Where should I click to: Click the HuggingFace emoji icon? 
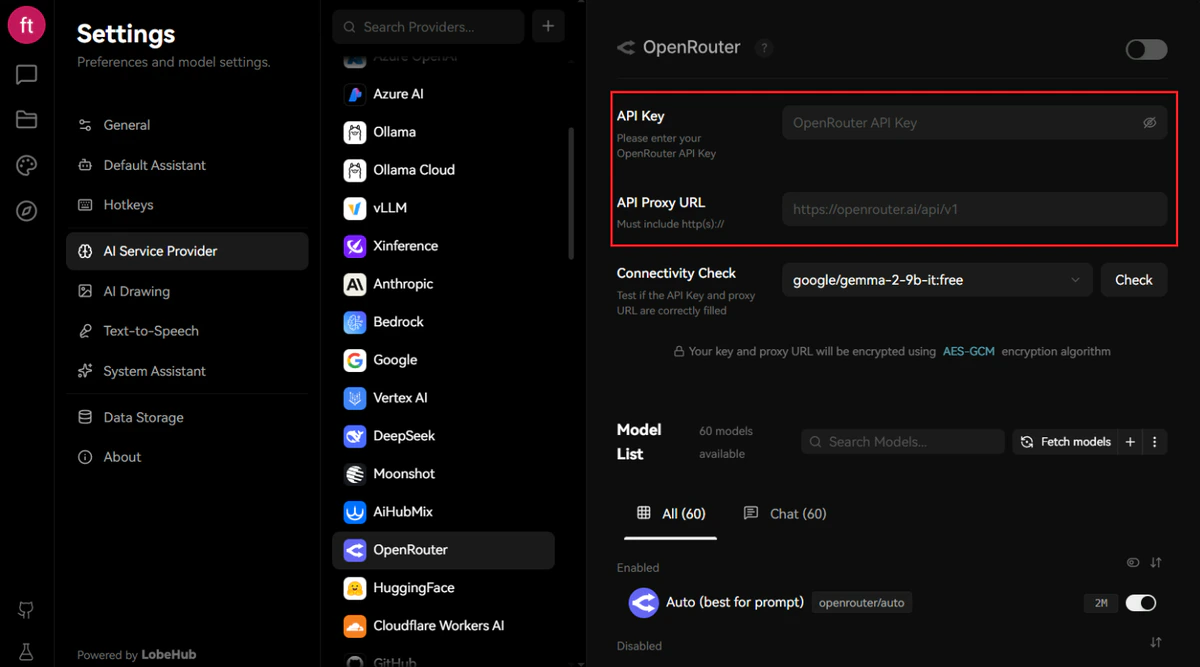point(355,588)
